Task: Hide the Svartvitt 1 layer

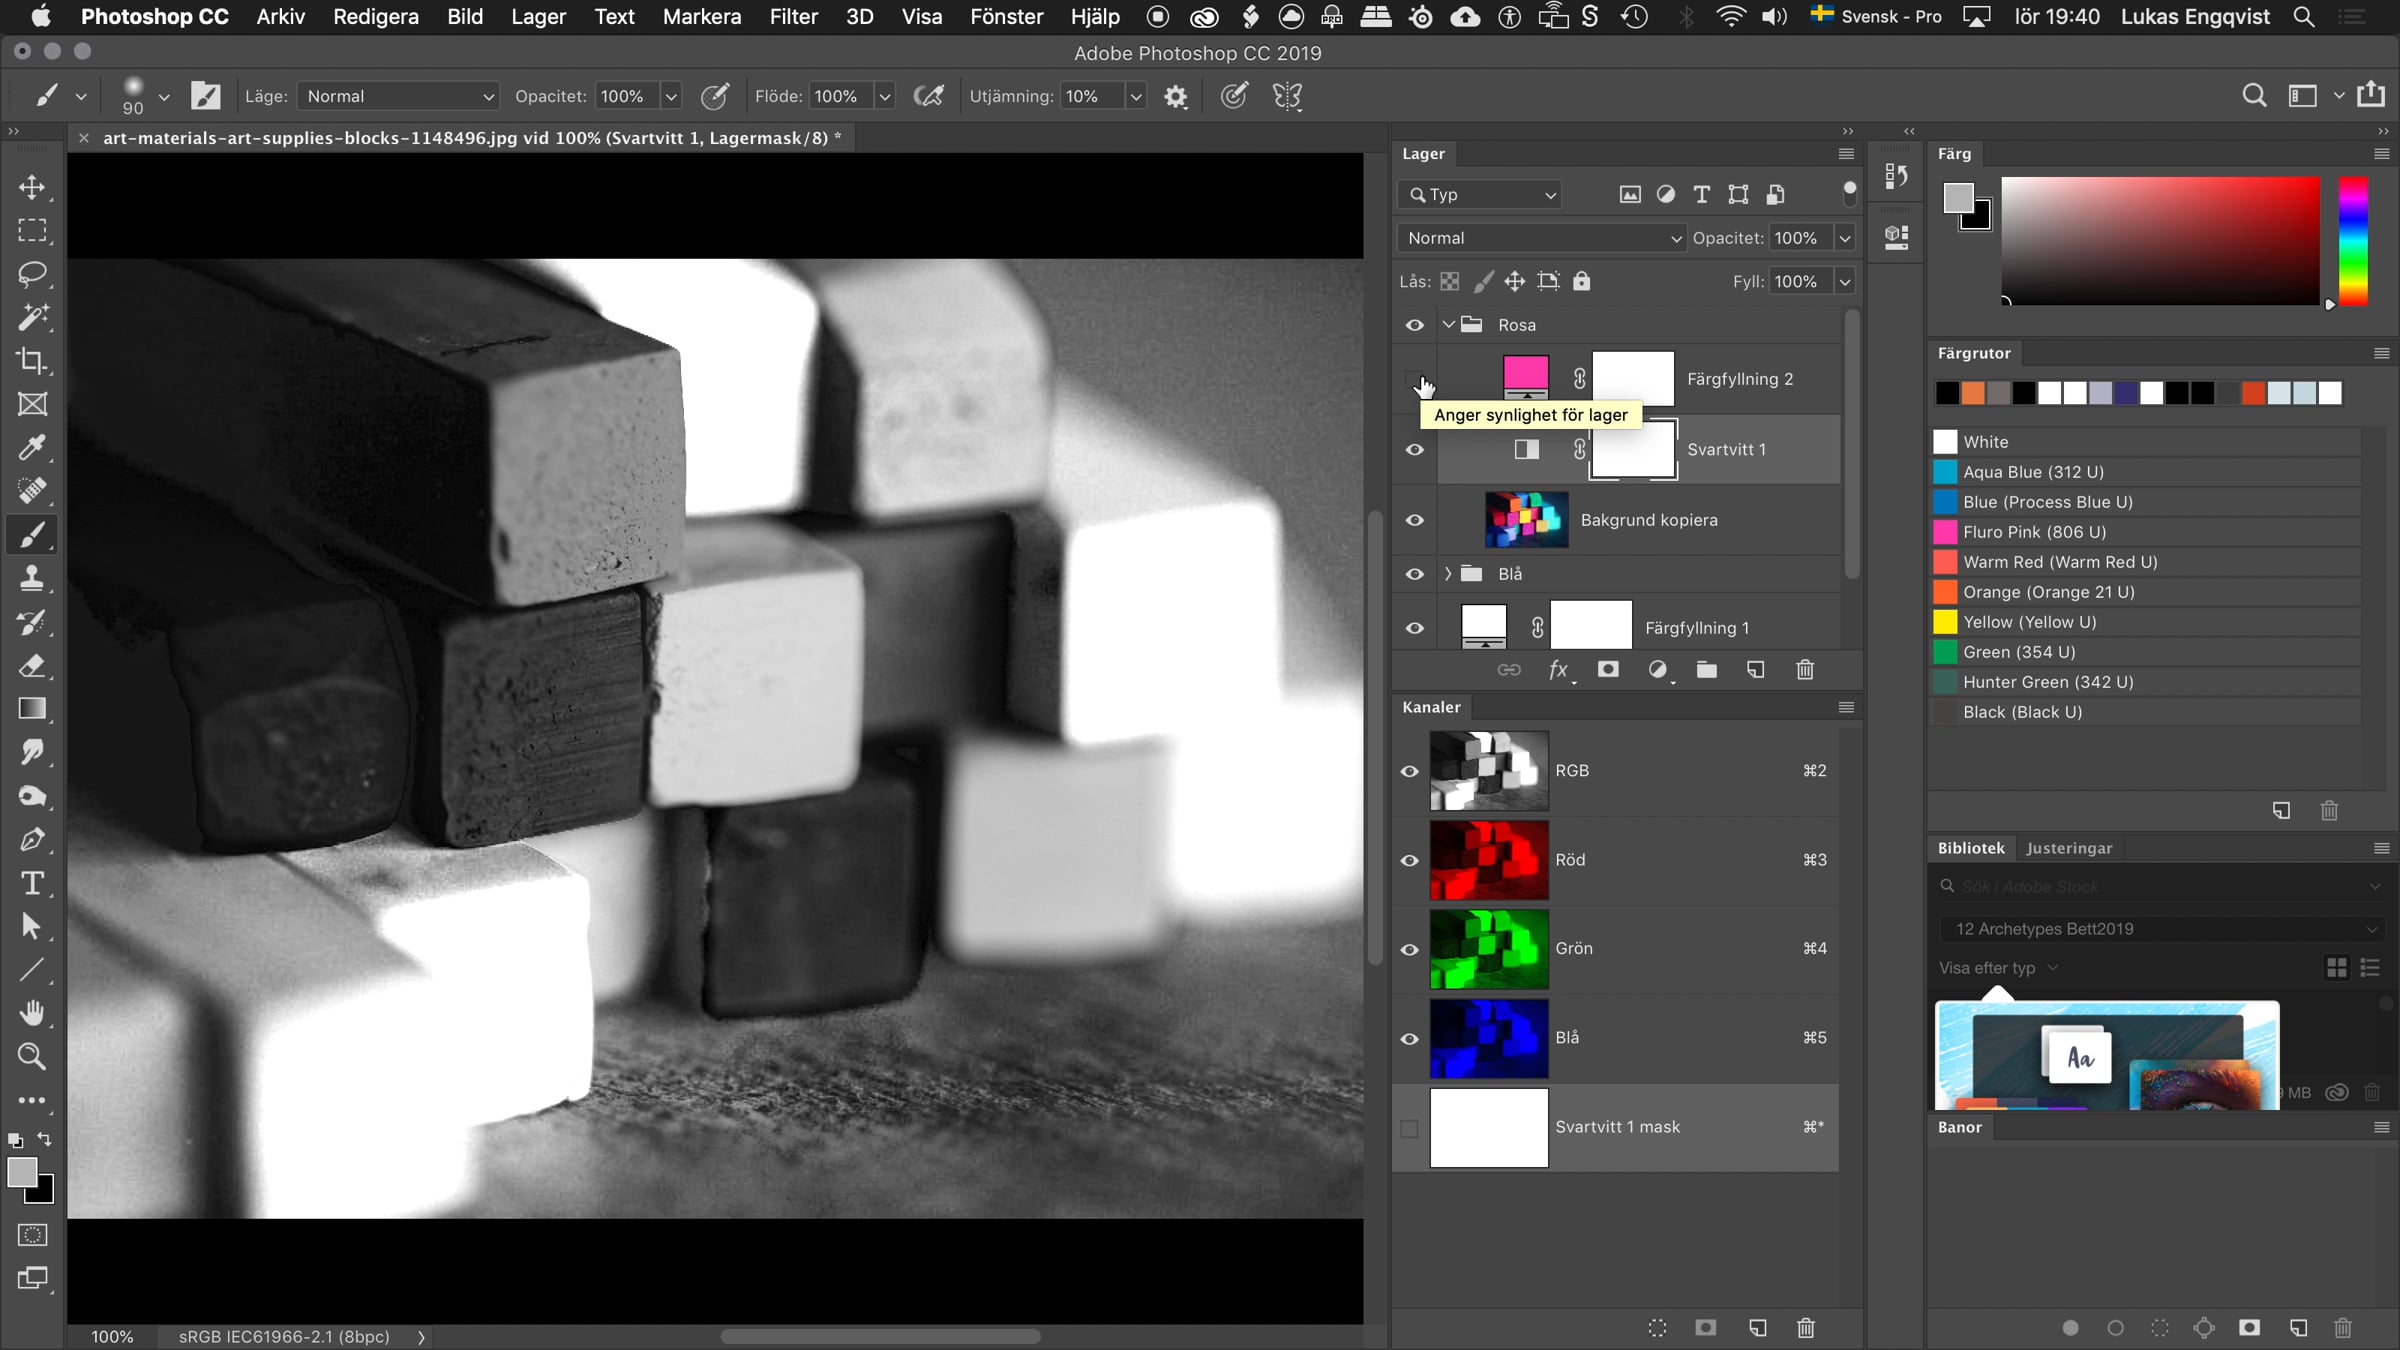Action: (x=1414, y=450)
